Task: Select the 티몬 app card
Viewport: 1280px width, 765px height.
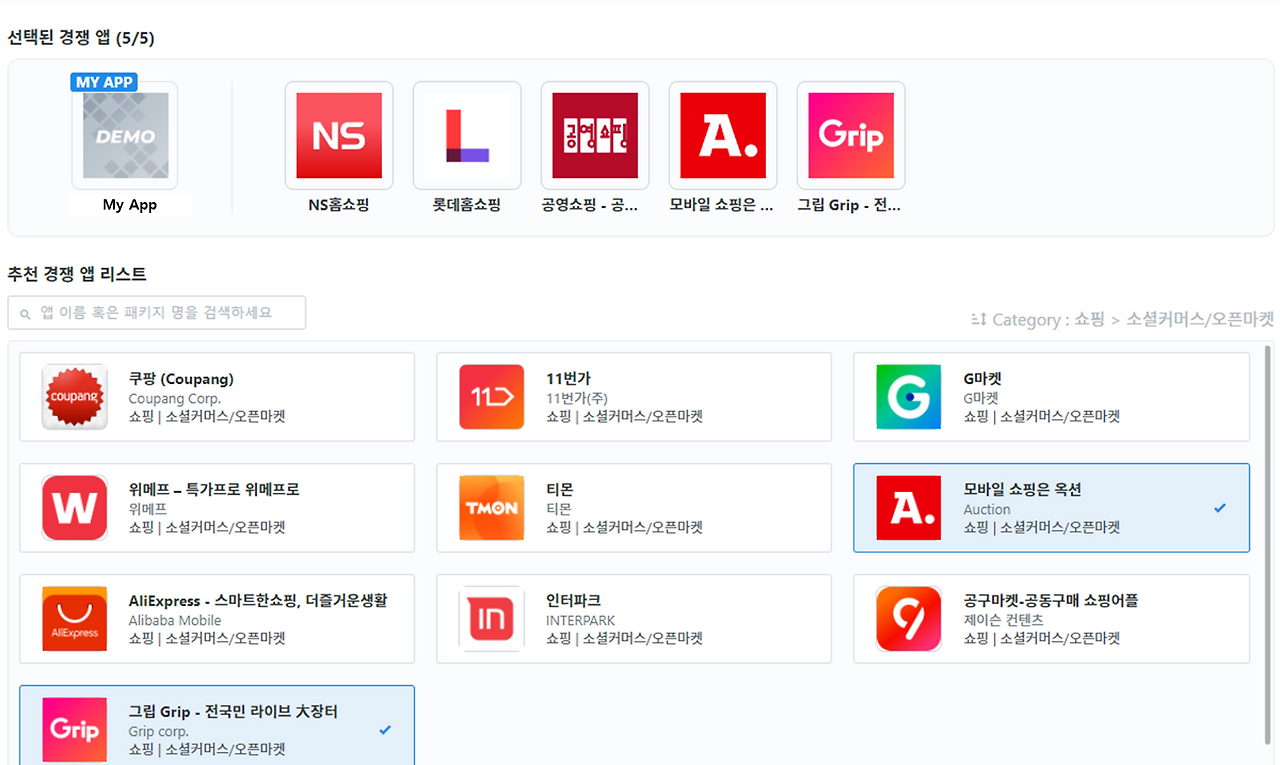Action: [x=634, y=508]
